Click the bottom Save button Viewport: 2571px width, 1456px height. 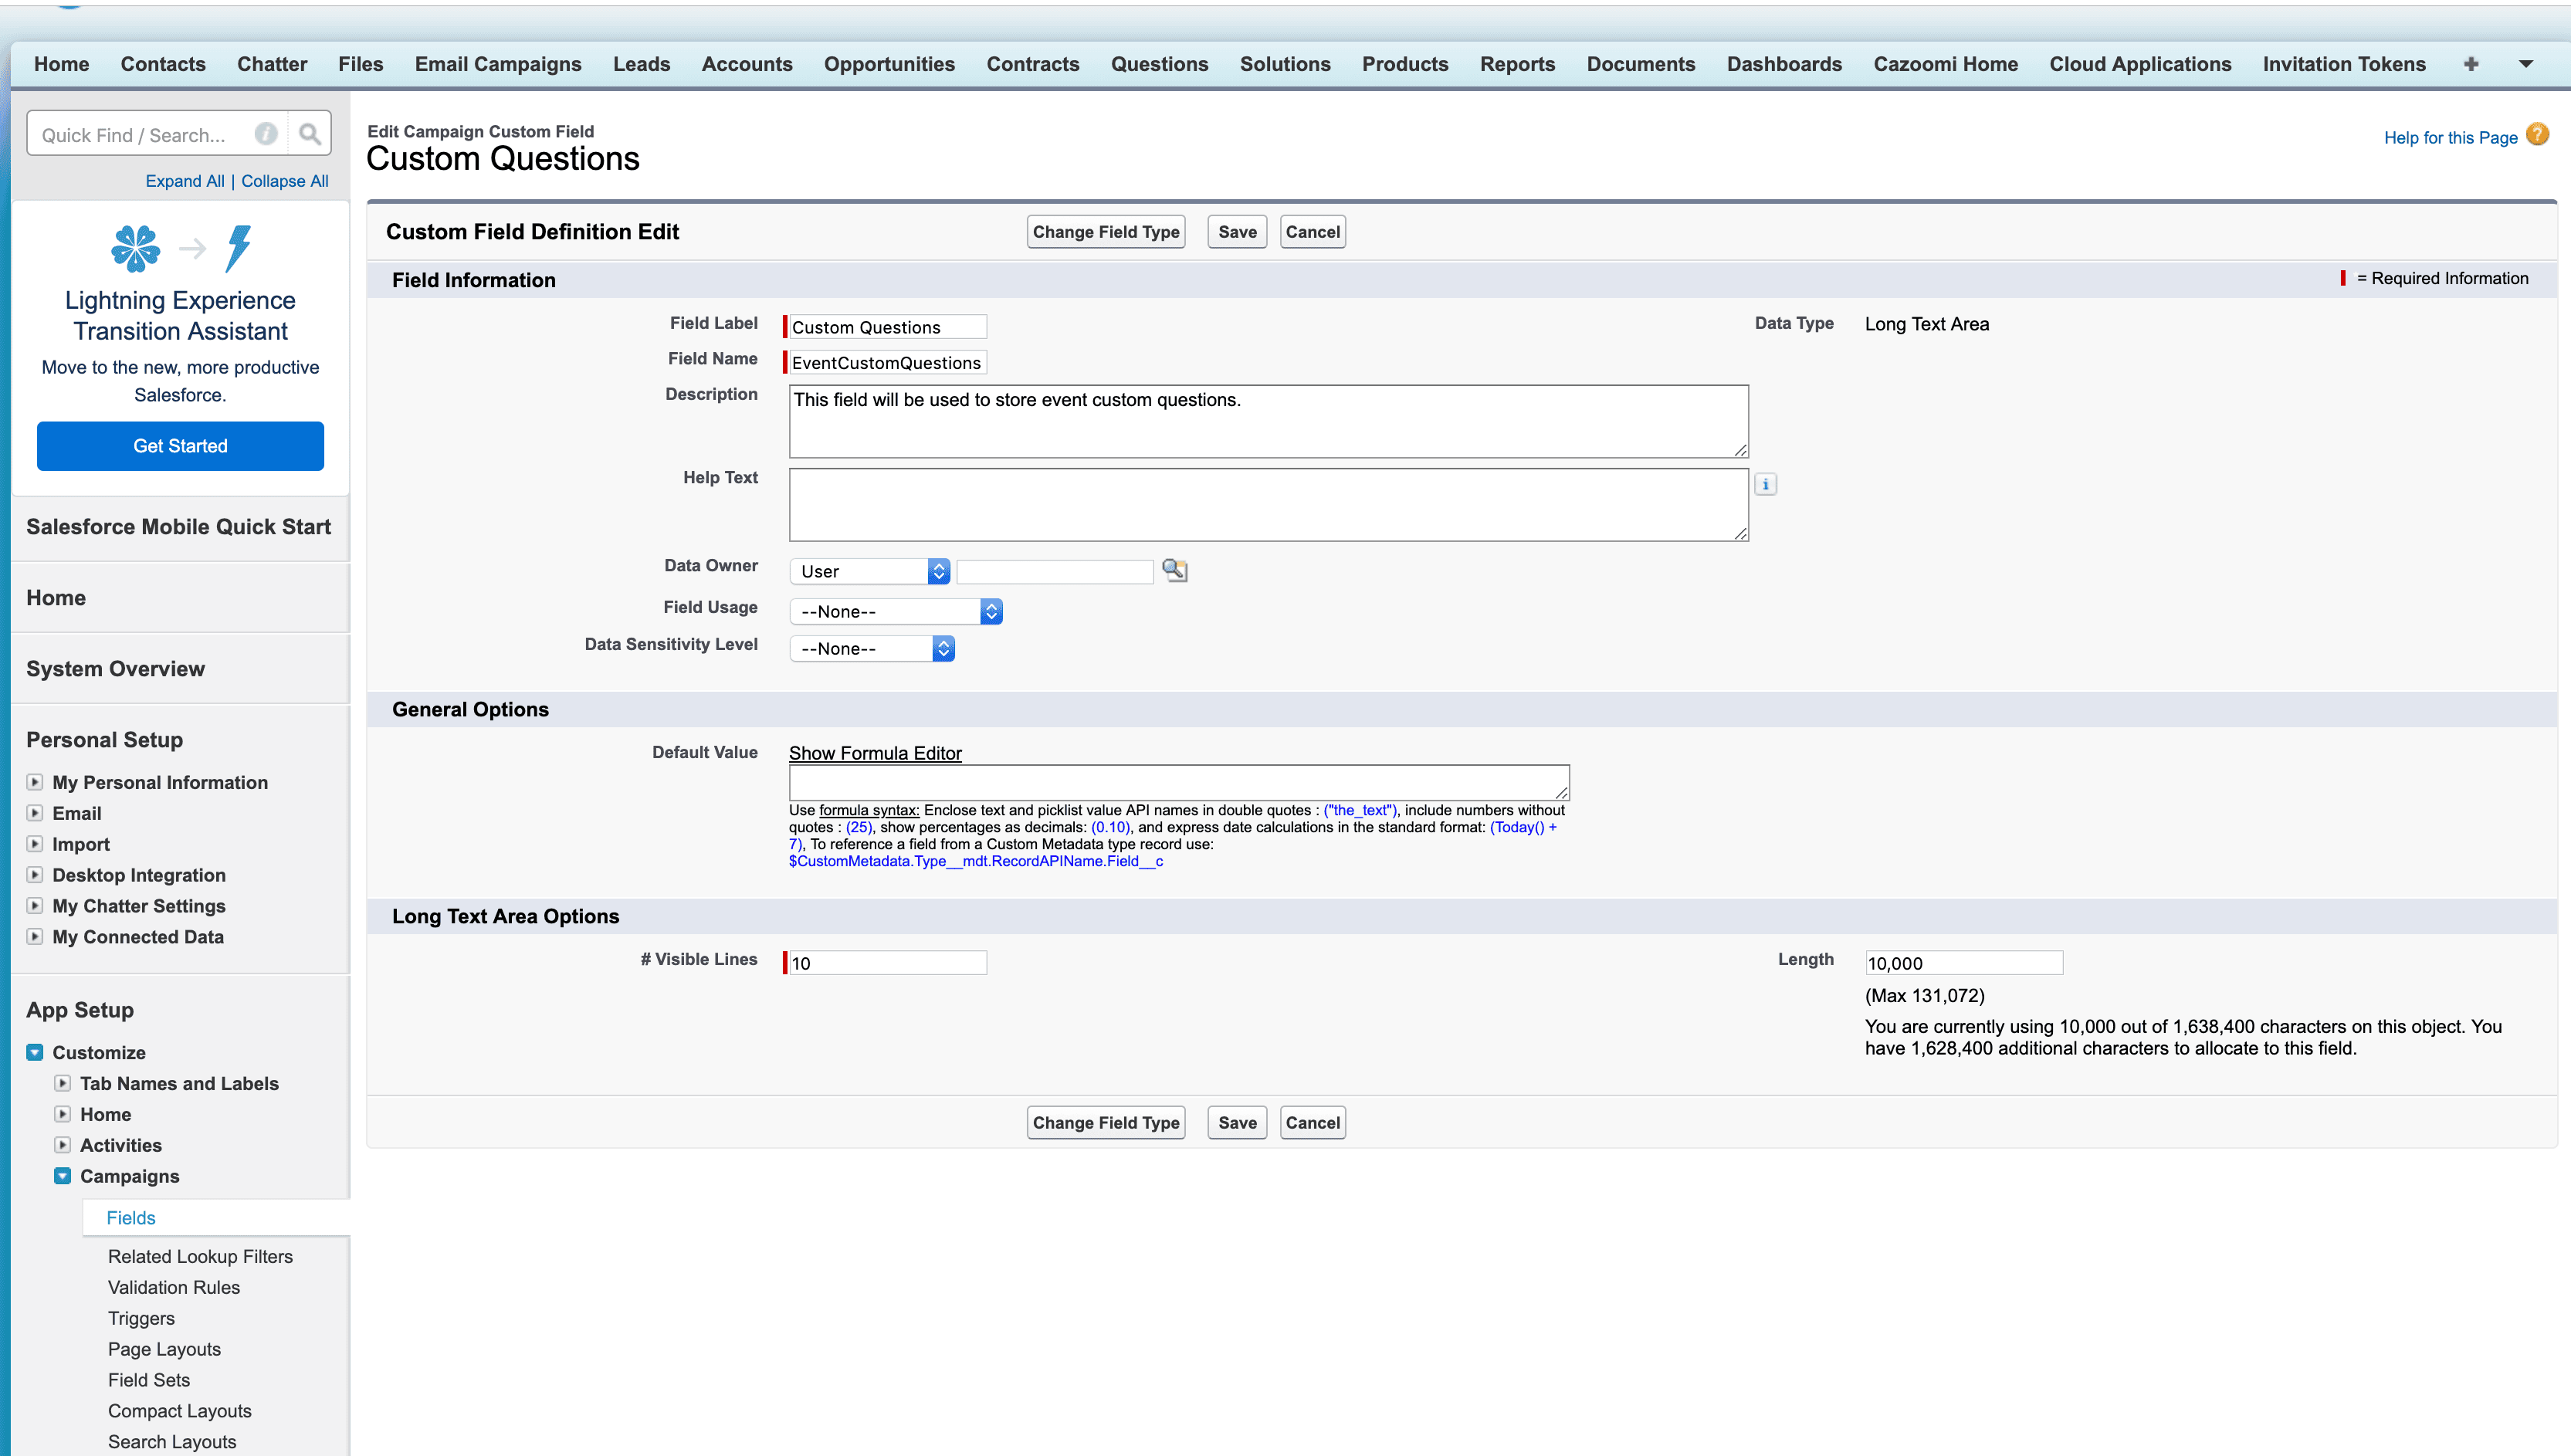coord(1237,1123)
